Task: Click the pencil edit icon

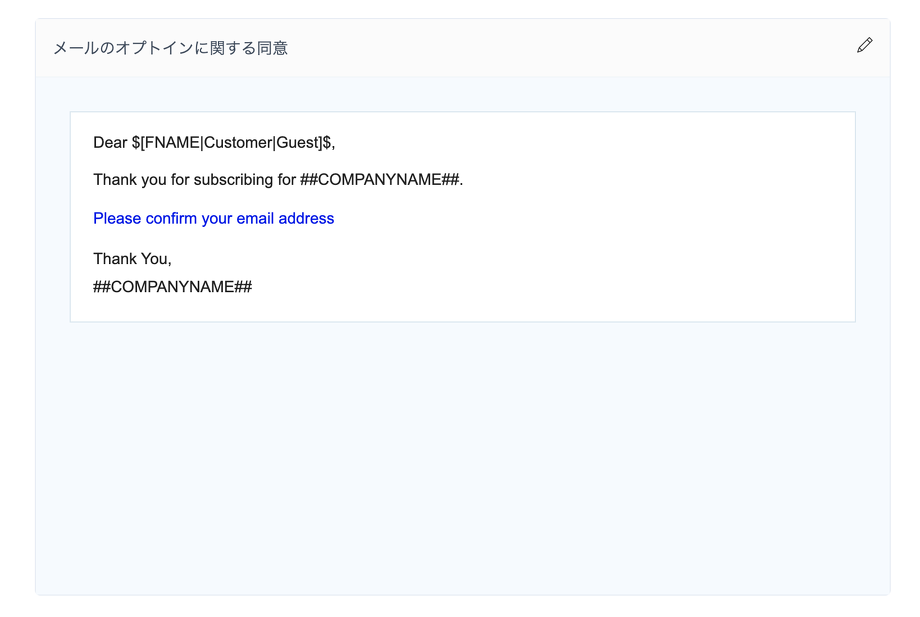Action: [x=864, y=45]
